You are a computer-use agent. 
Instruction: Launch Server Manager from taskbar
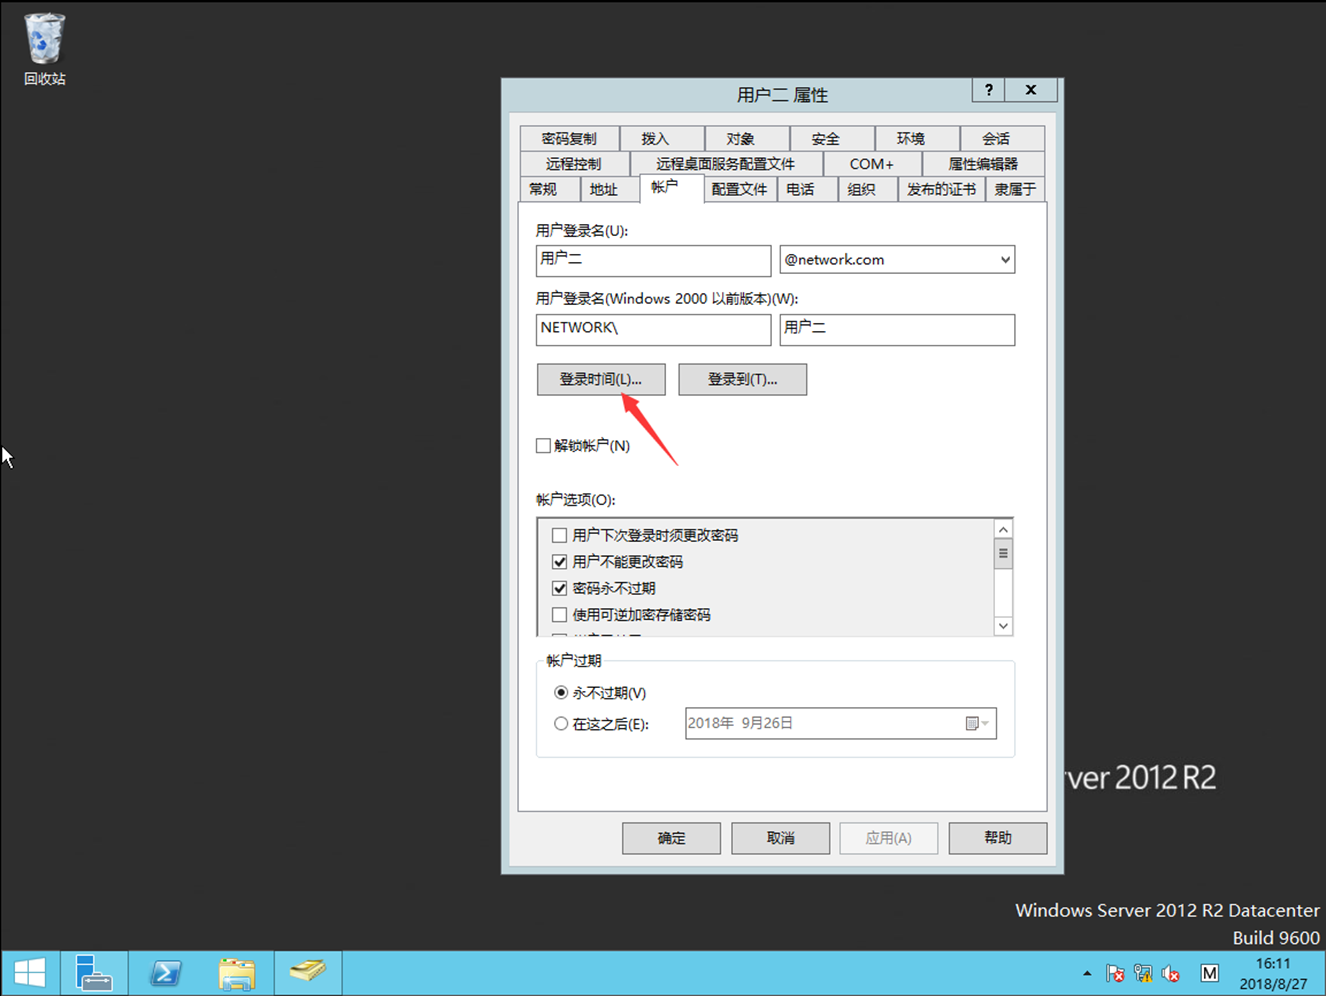[94, 973]
